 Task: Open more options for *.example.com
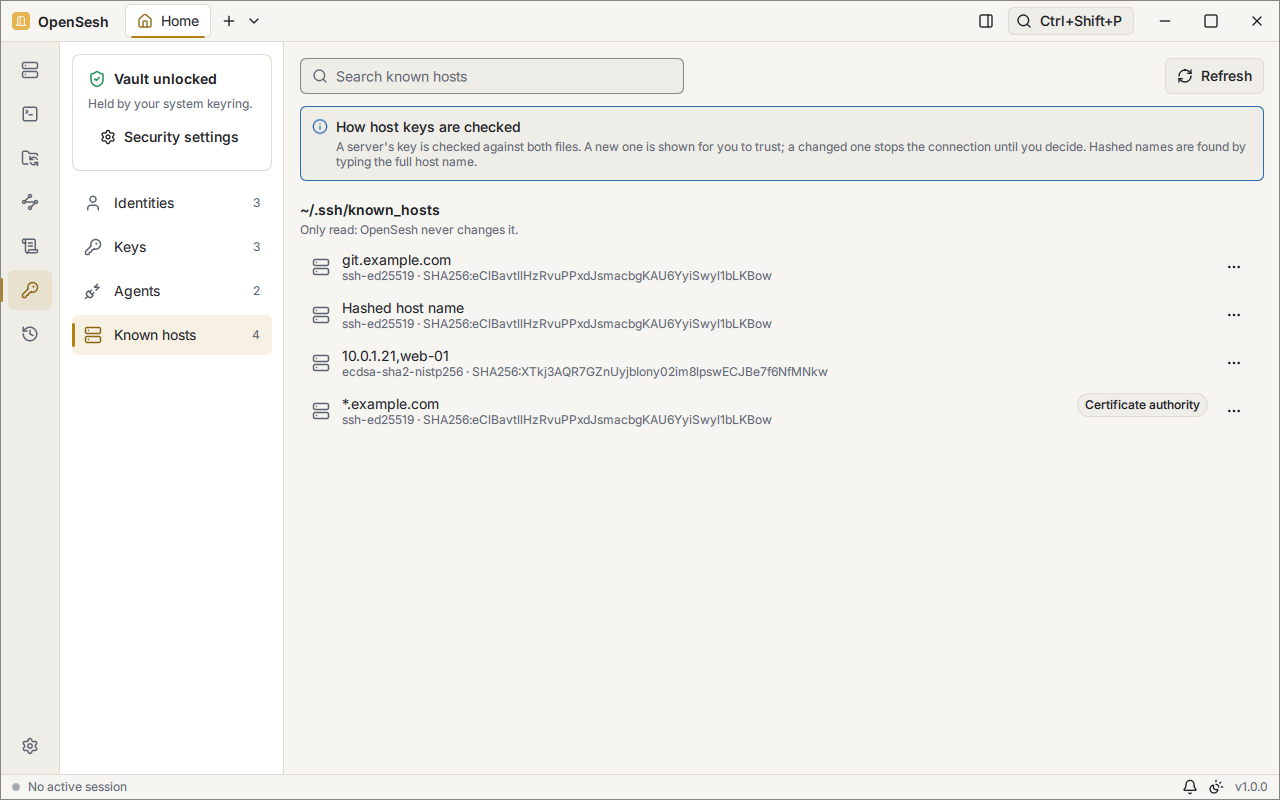(x=1234, y=411)
